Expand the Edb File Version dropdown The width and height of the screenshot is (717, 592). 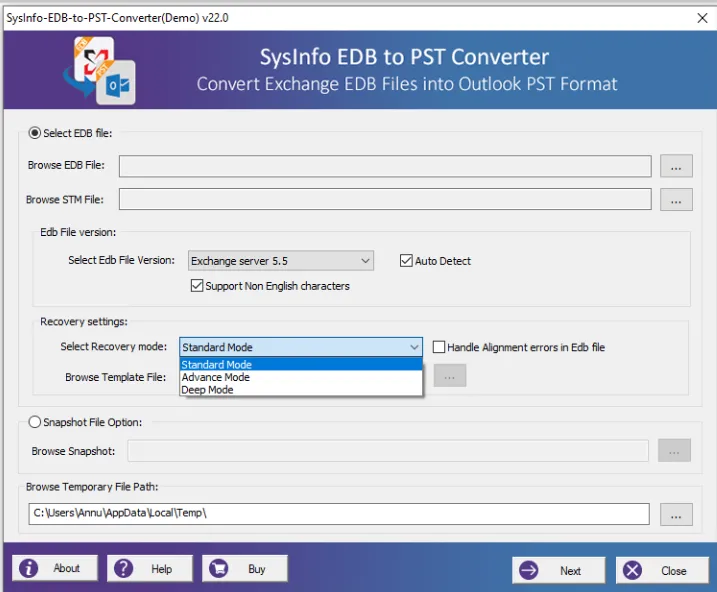[x=364, y=261]
